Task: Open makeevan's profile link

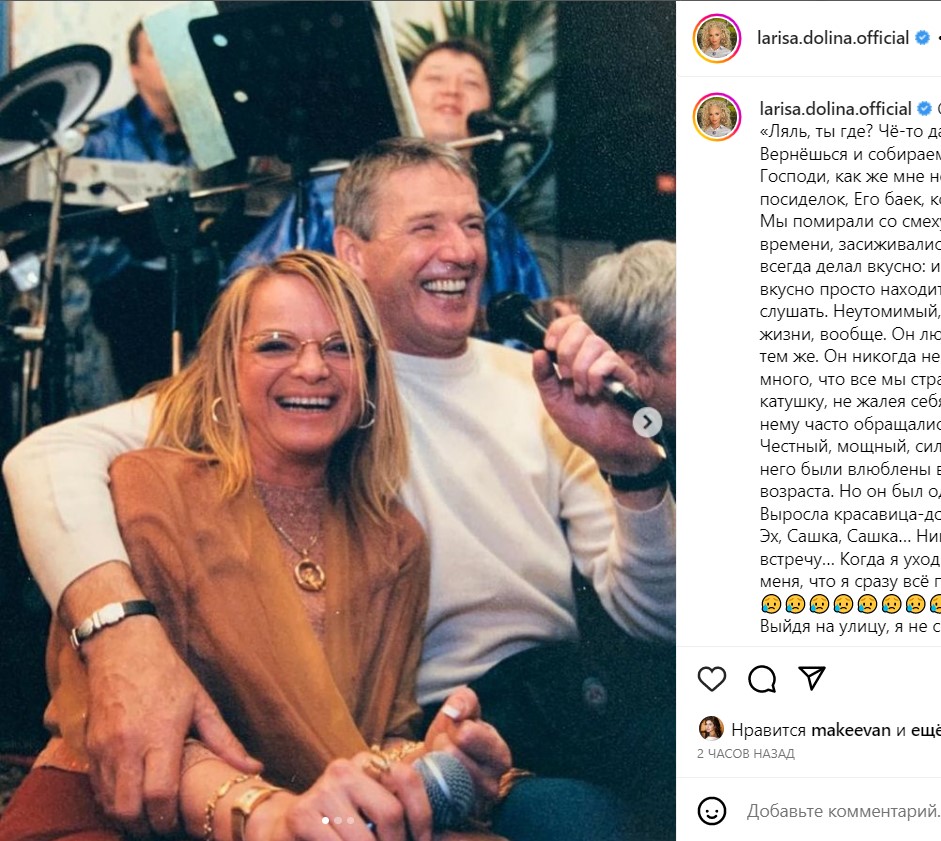Action: pyautogui.click(x=853, y=730)
